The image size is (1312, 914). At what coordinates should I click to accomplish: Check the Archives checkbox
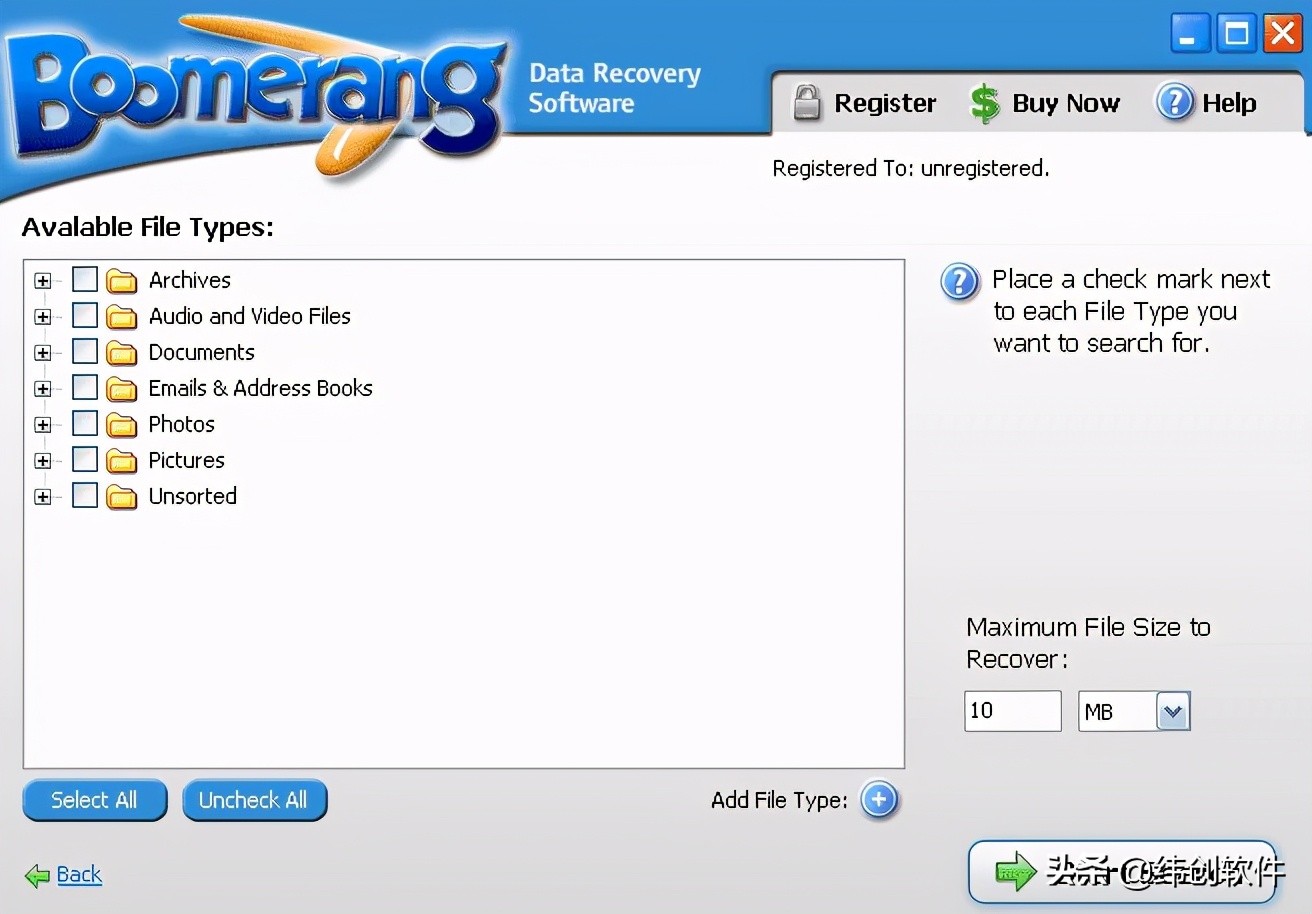point(85,279)
